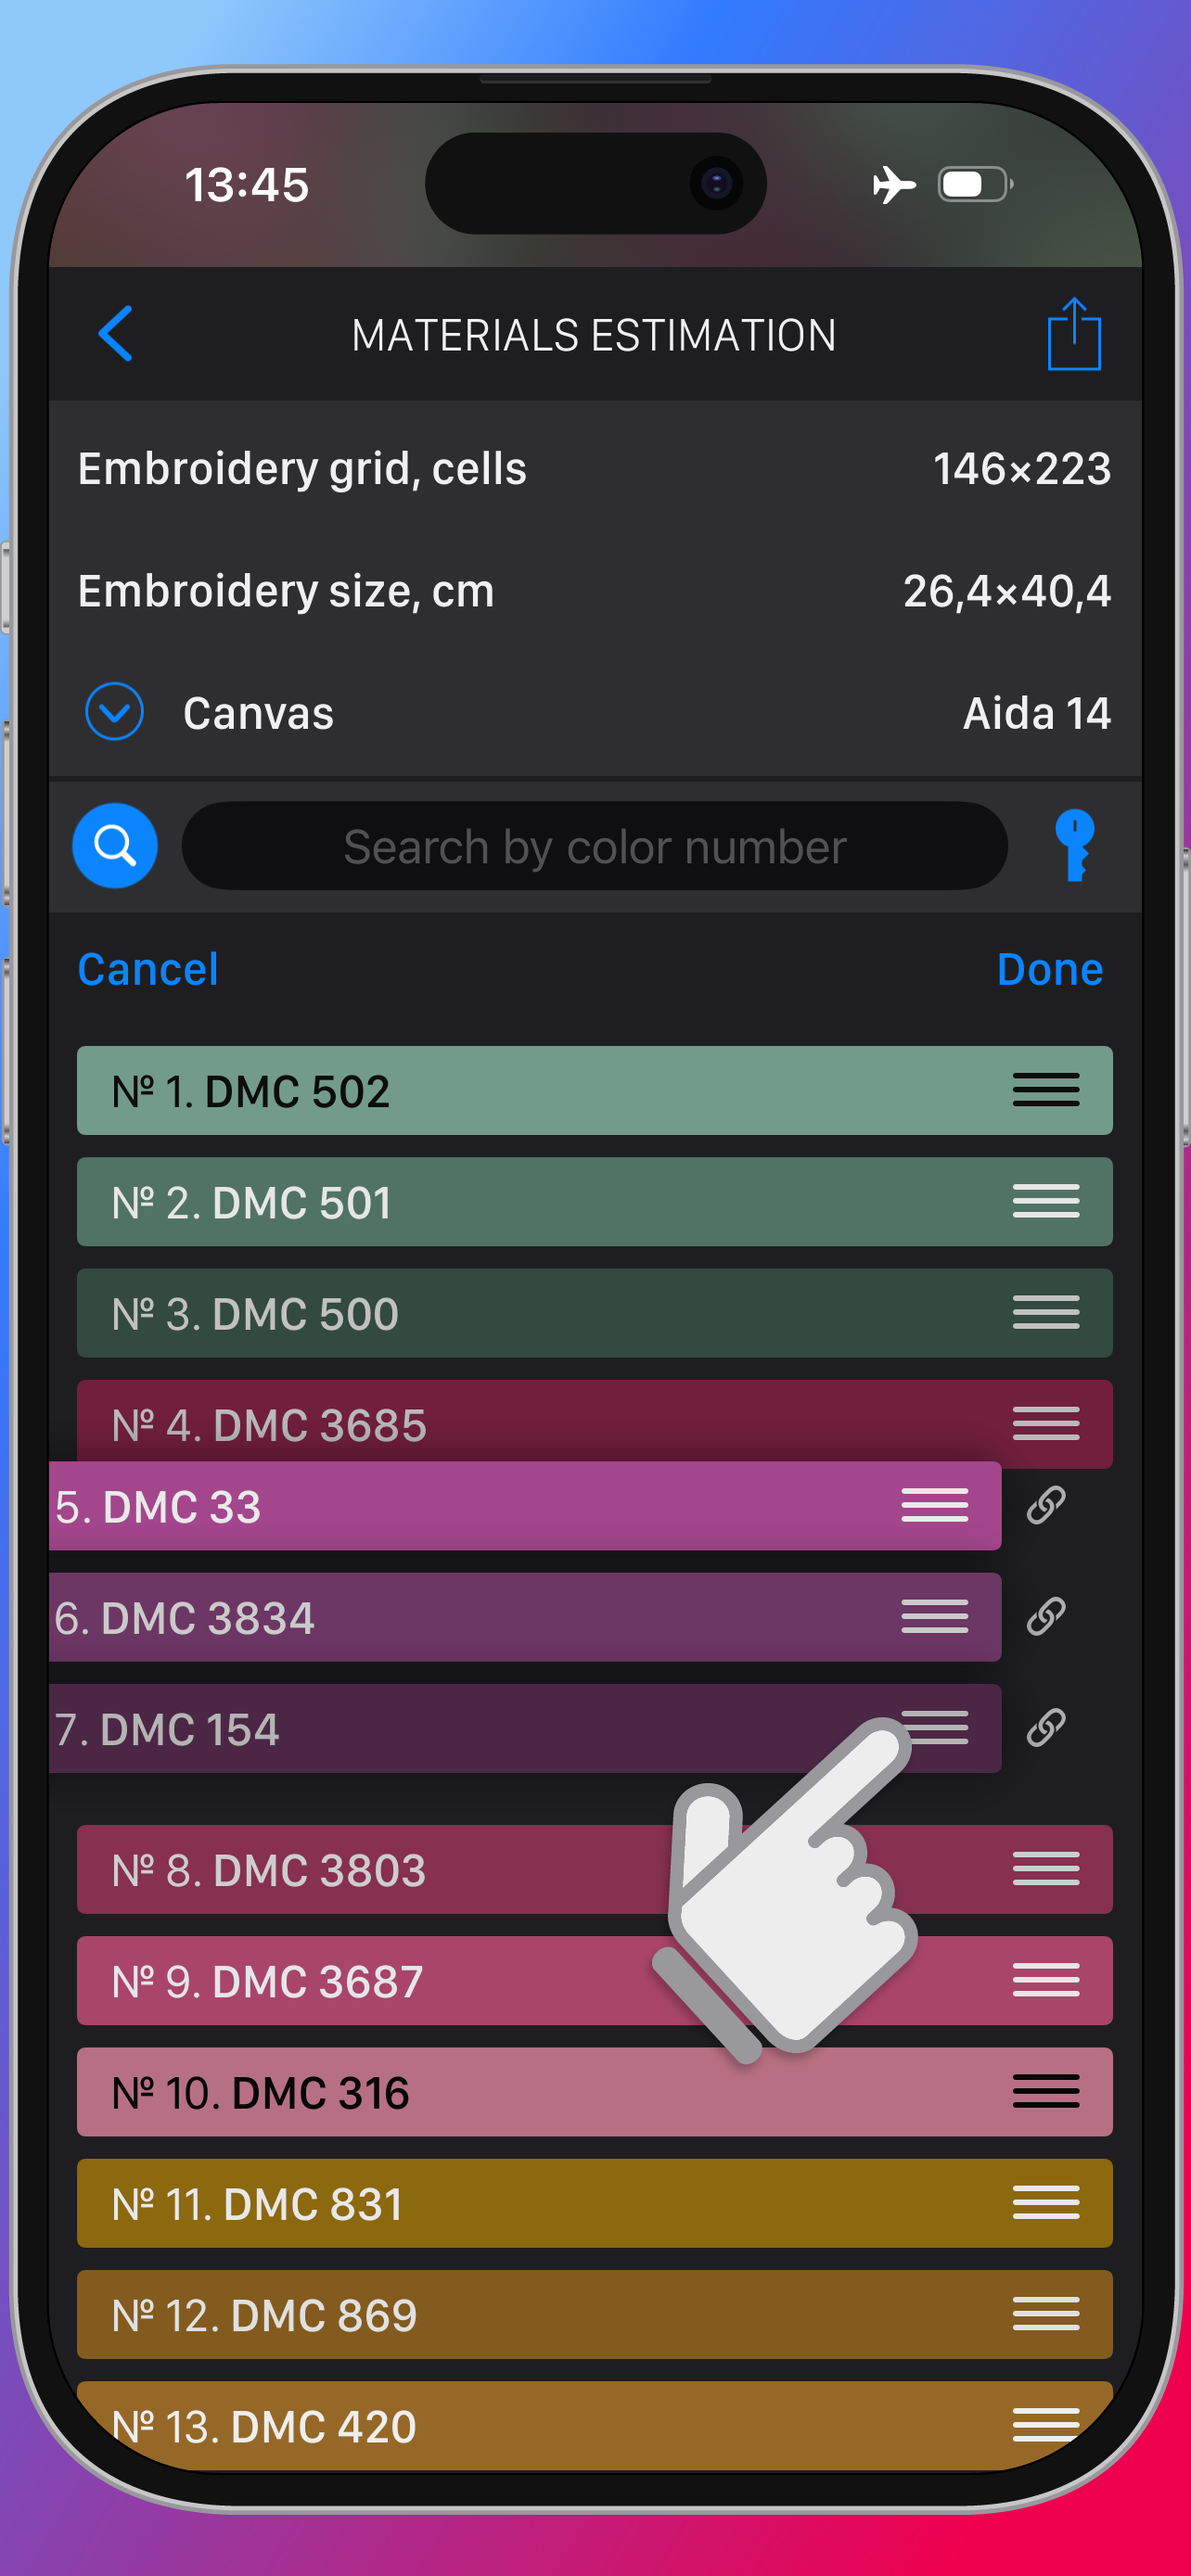Grab the reorder handle for DMC 316
Viewport: 1191px width, 2576px height.
[x=1046, y=2091]
